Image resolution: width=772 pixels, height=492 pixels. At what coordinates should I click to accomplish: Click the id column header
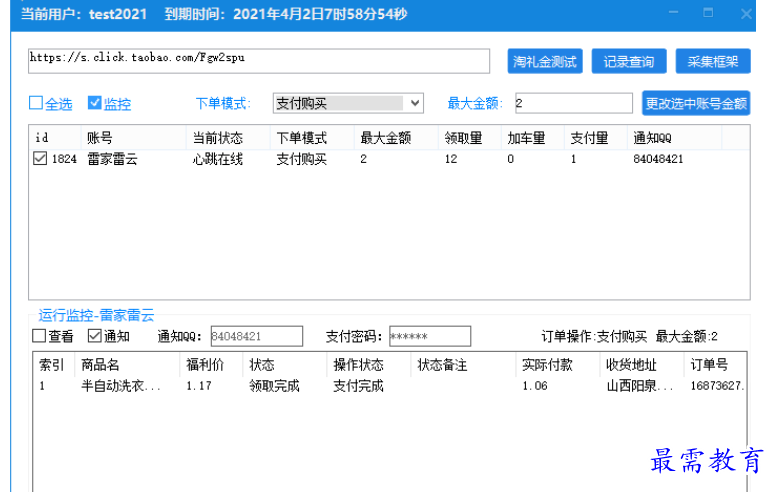[x=55, y=138]
